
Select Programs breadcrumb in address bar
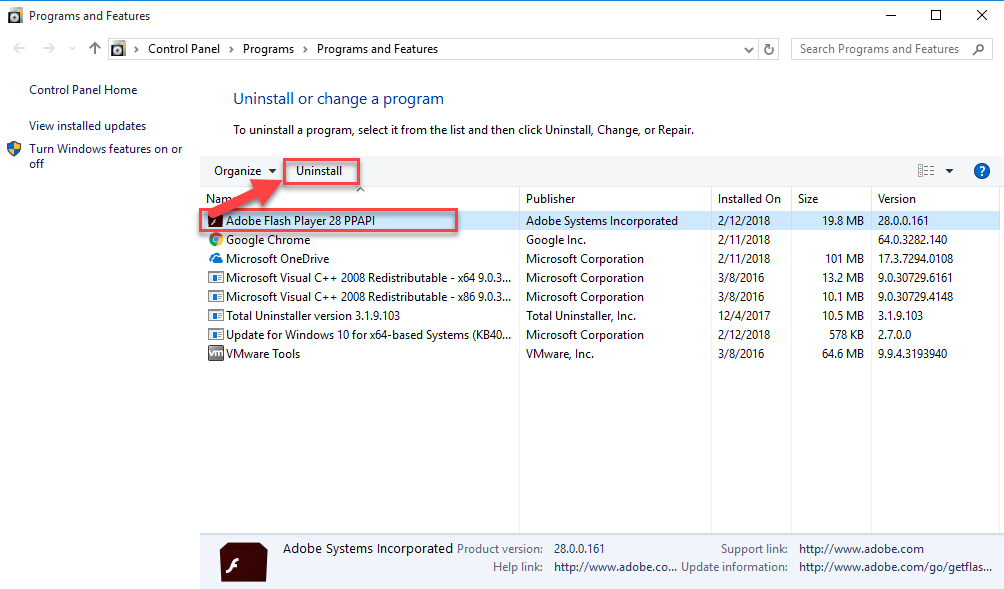(x=268, y=49)
